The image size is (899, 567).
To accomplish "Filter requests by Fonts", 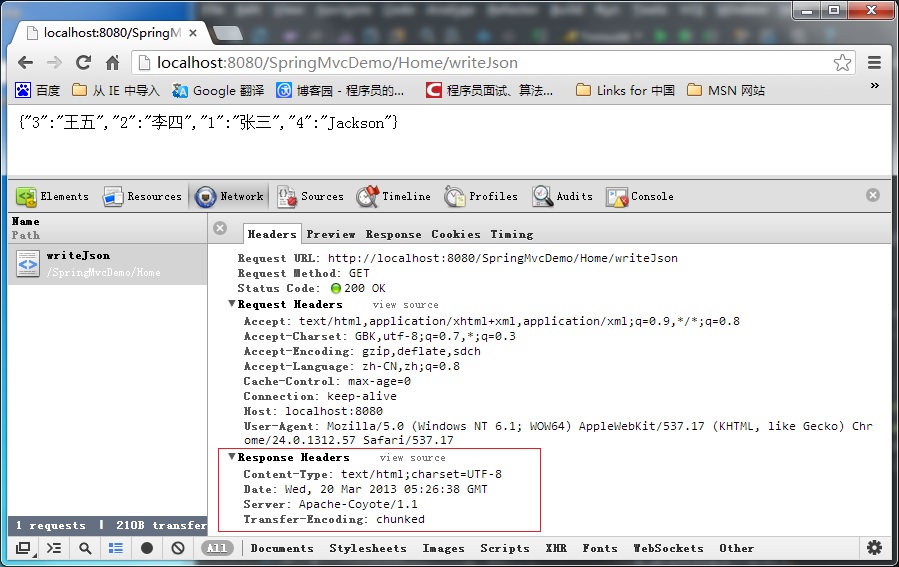I will 600,548.
